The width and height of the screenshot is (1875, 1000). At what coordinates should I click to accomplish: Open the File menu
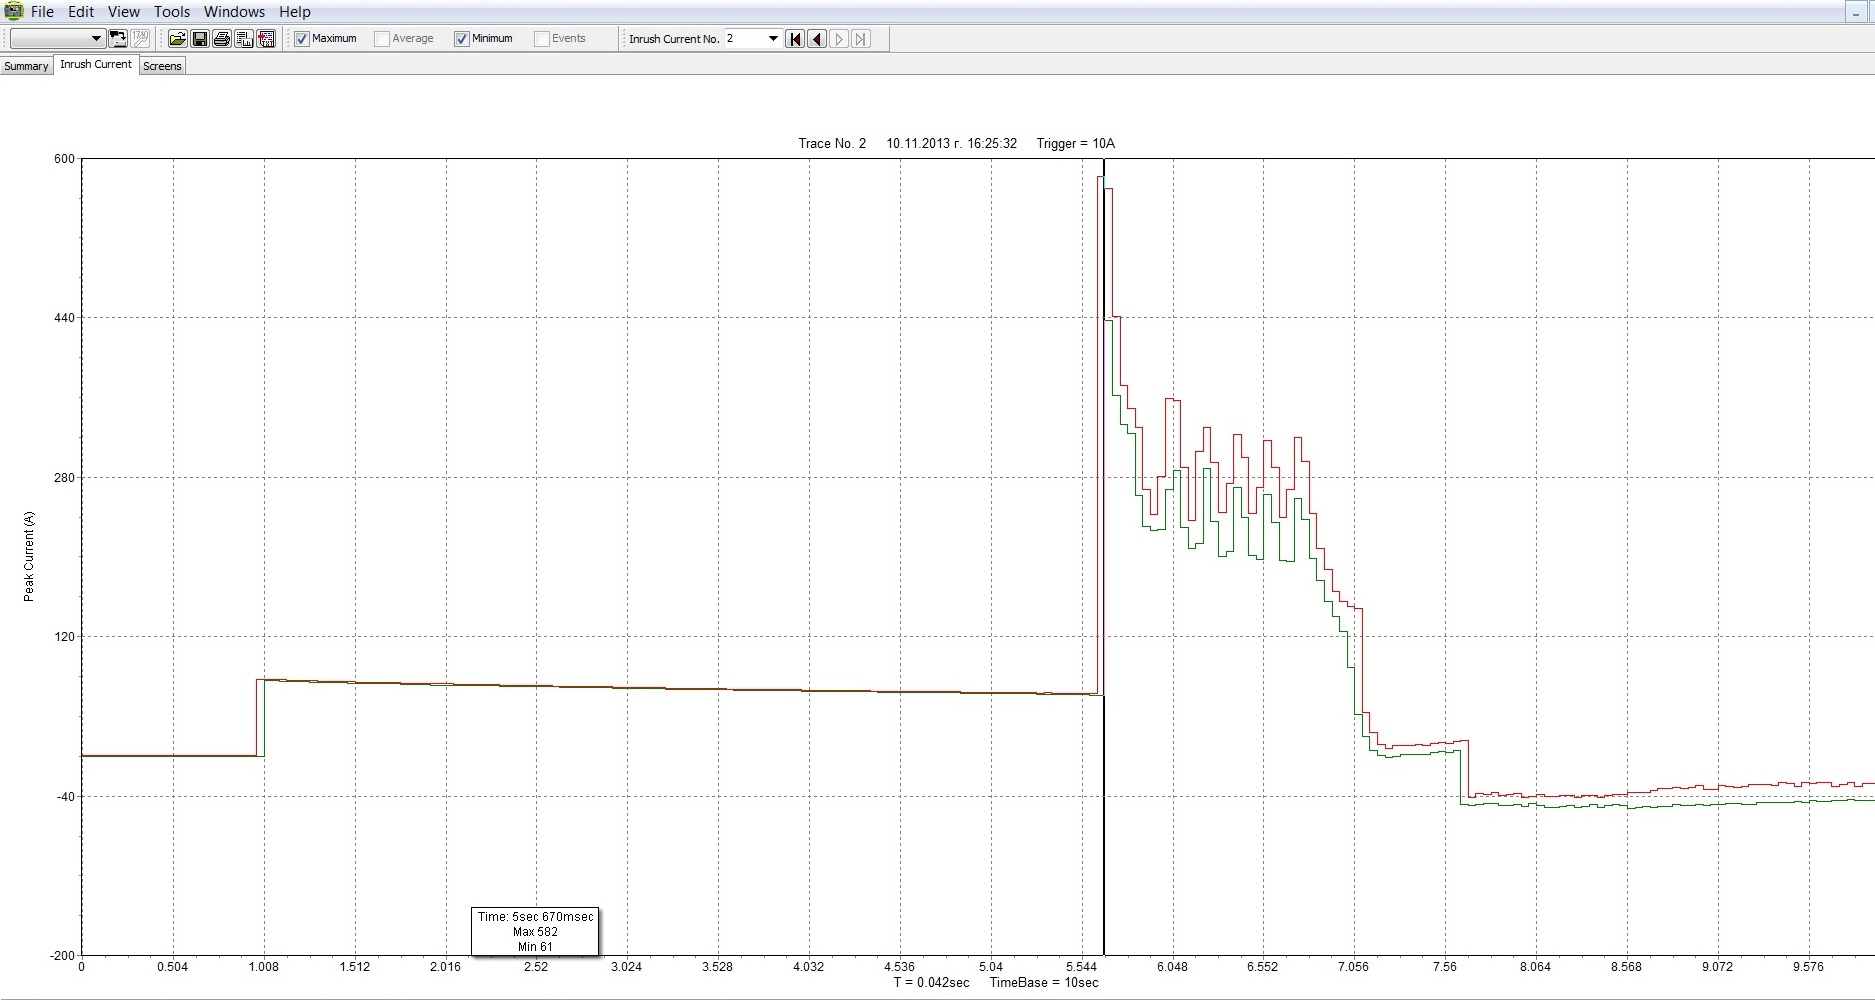pos(42,12)
